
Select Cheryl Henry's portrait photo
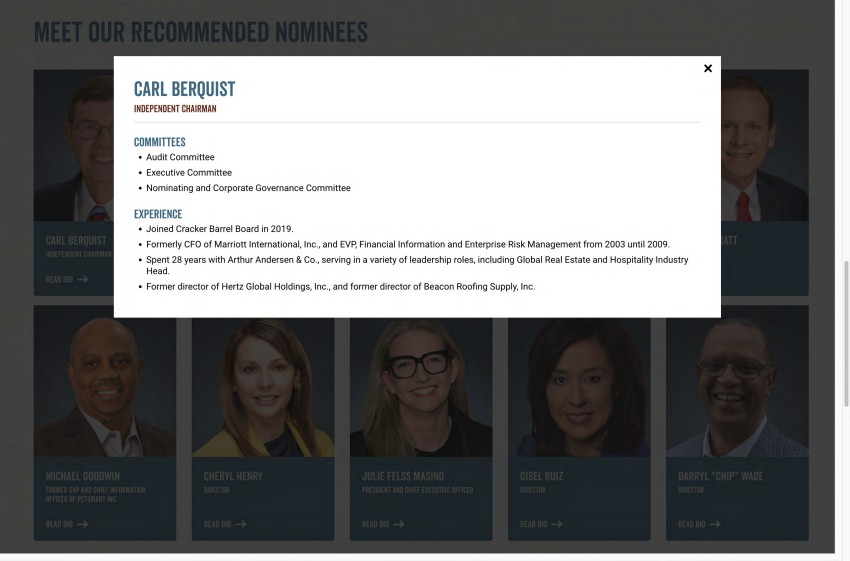point(263,387)
